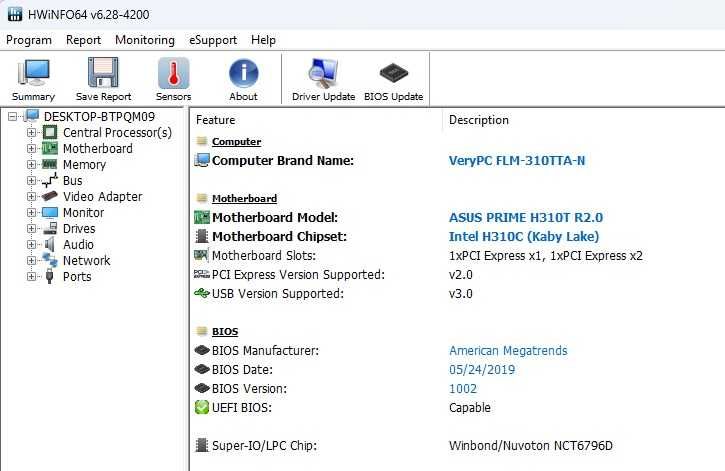Select the Audio speaker tree icon

[x=49, y=245]
